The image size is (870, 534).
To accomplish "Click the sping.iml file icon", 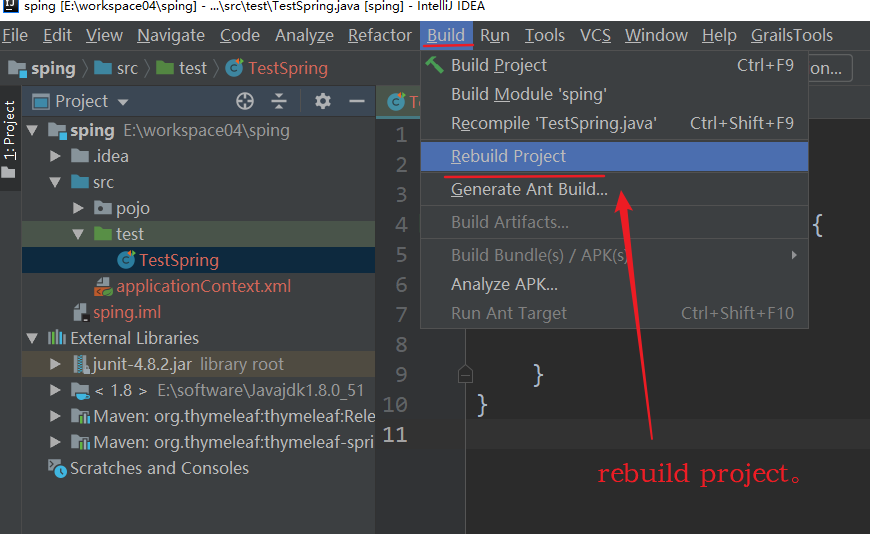I will click(x=81, y=312).
